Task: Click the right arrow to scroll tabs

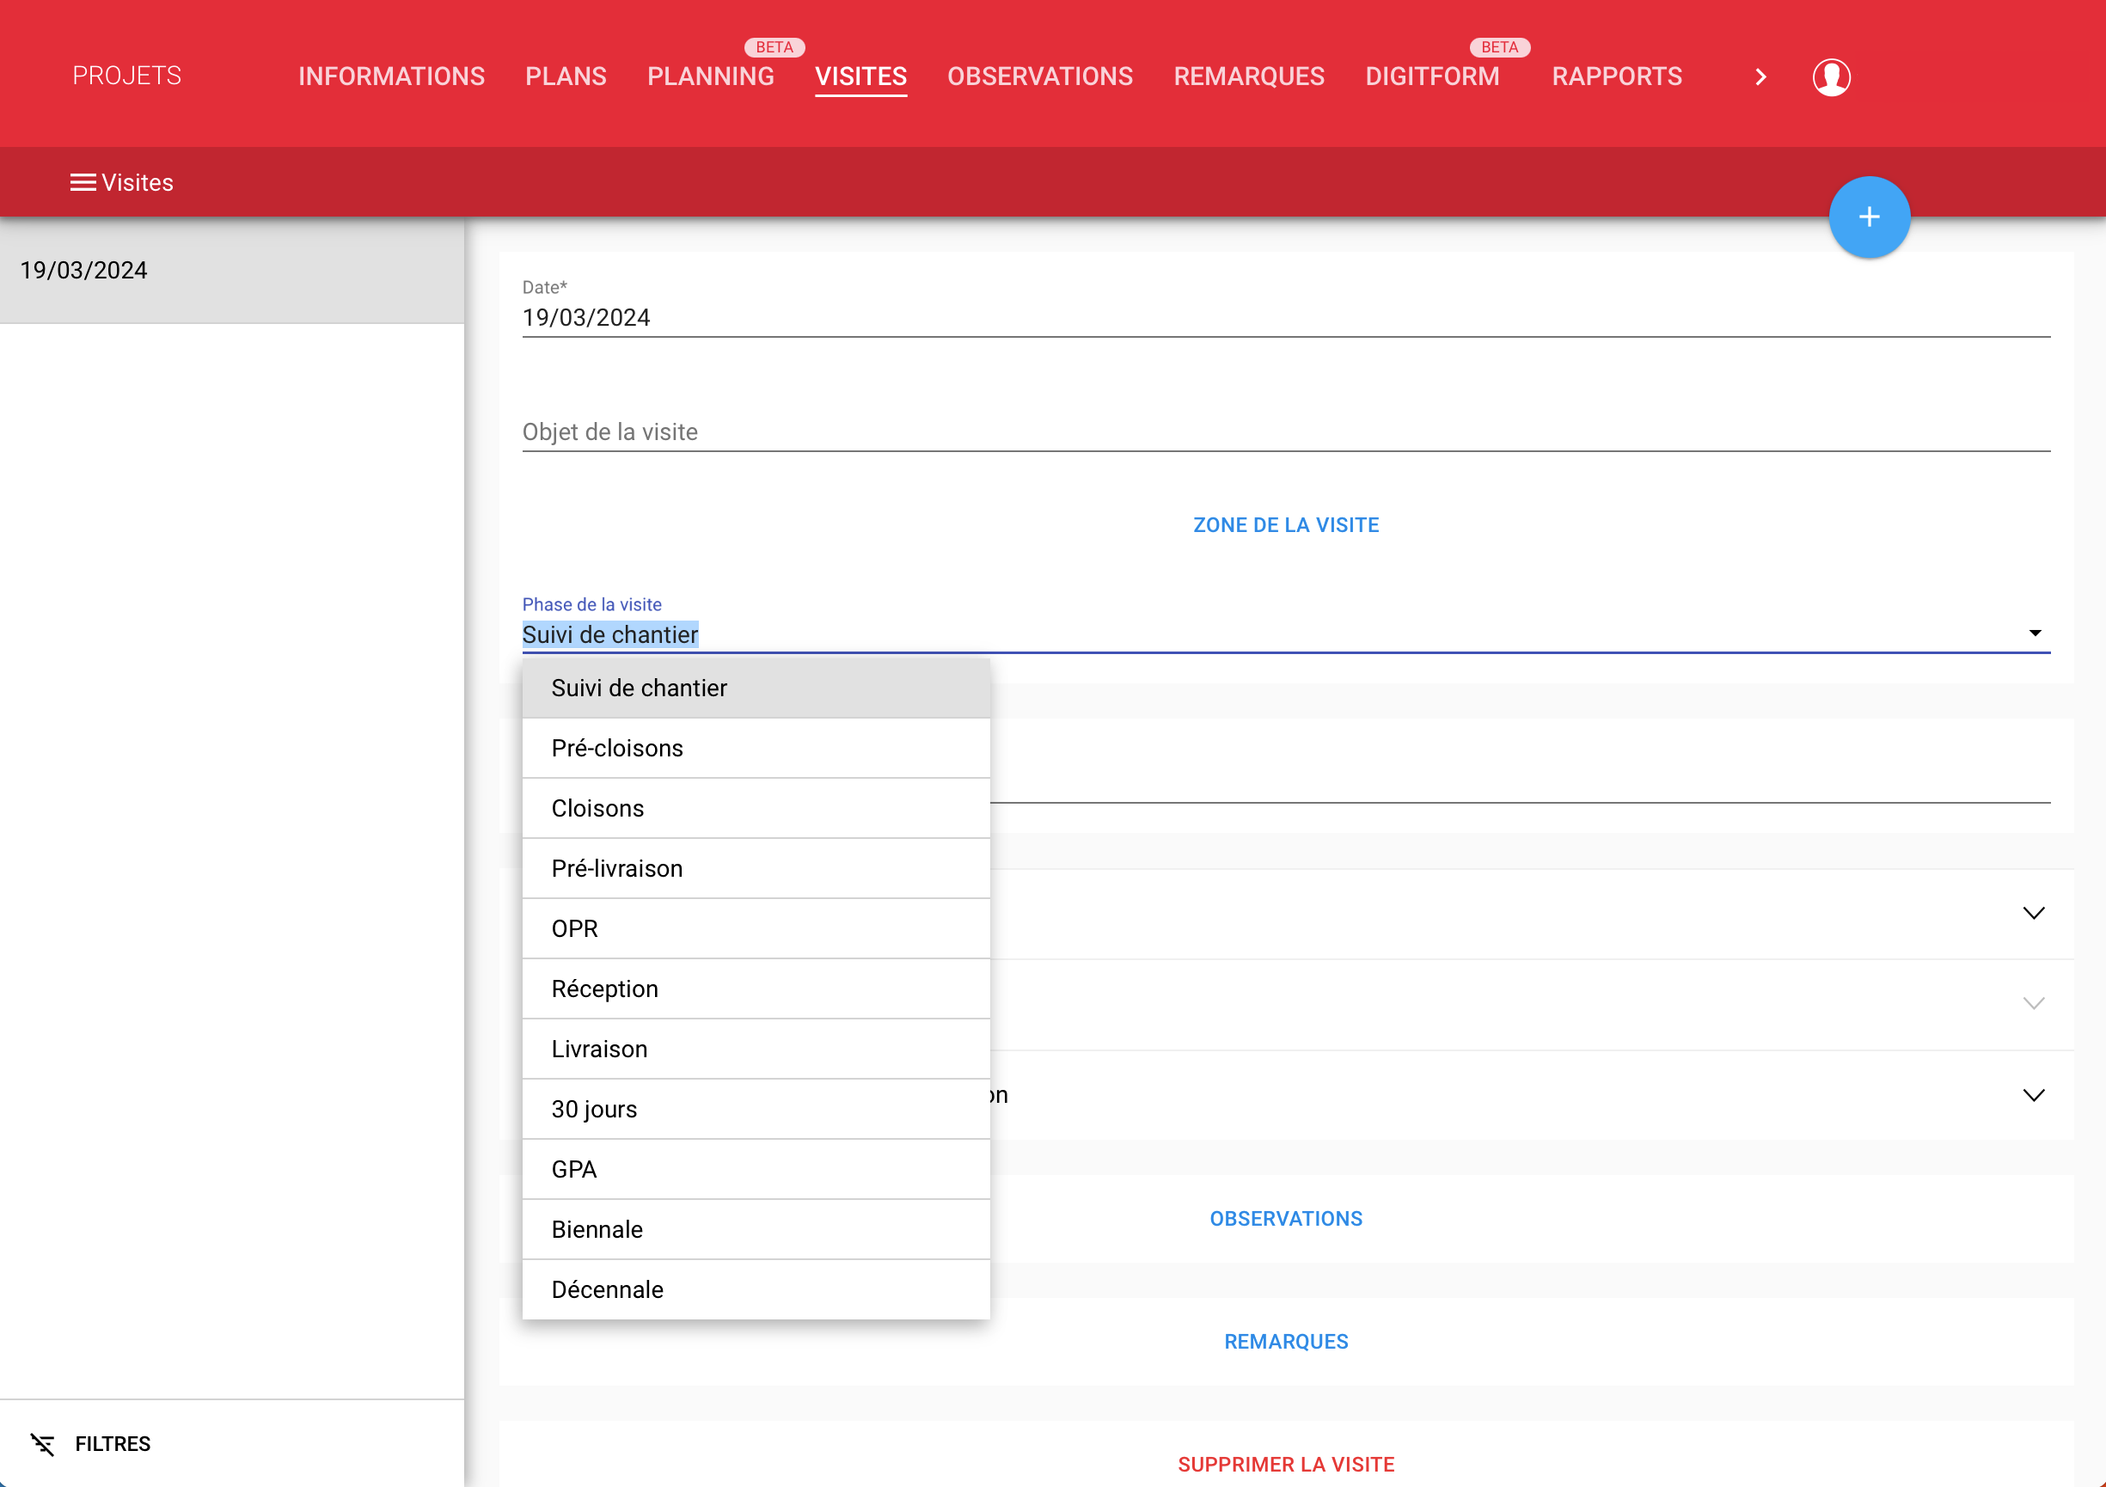Action: 1760,77
